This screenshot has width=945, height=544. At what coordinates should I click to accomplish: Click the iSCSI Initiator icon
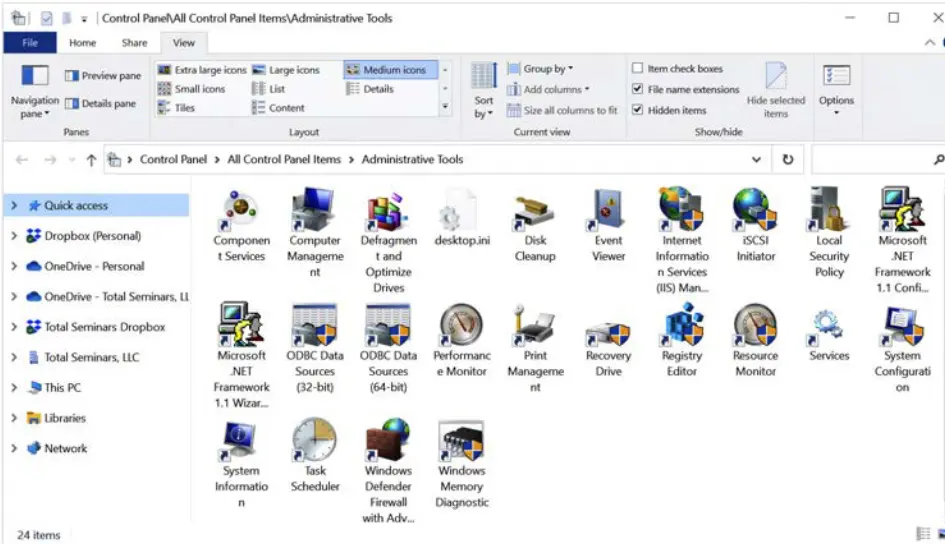(755, 211)
